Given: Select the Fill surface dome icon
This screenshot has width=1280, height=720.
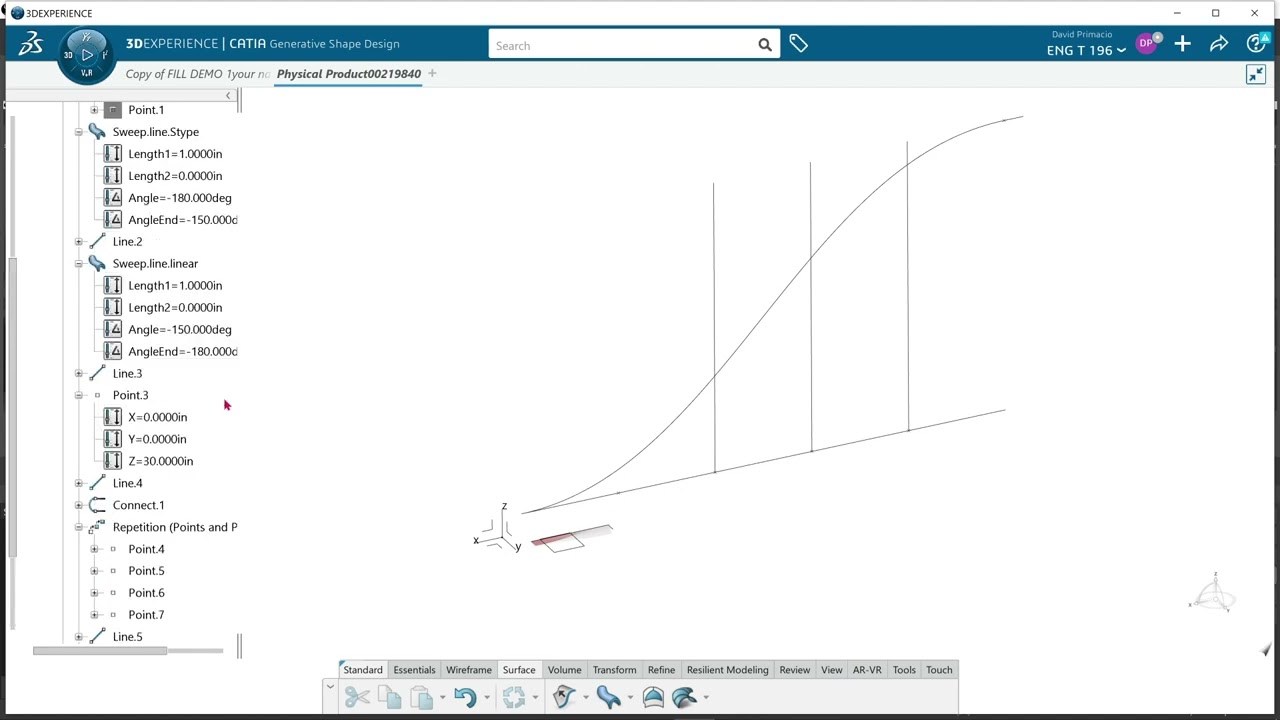Looking at the screenshot, I should [653, 697].
